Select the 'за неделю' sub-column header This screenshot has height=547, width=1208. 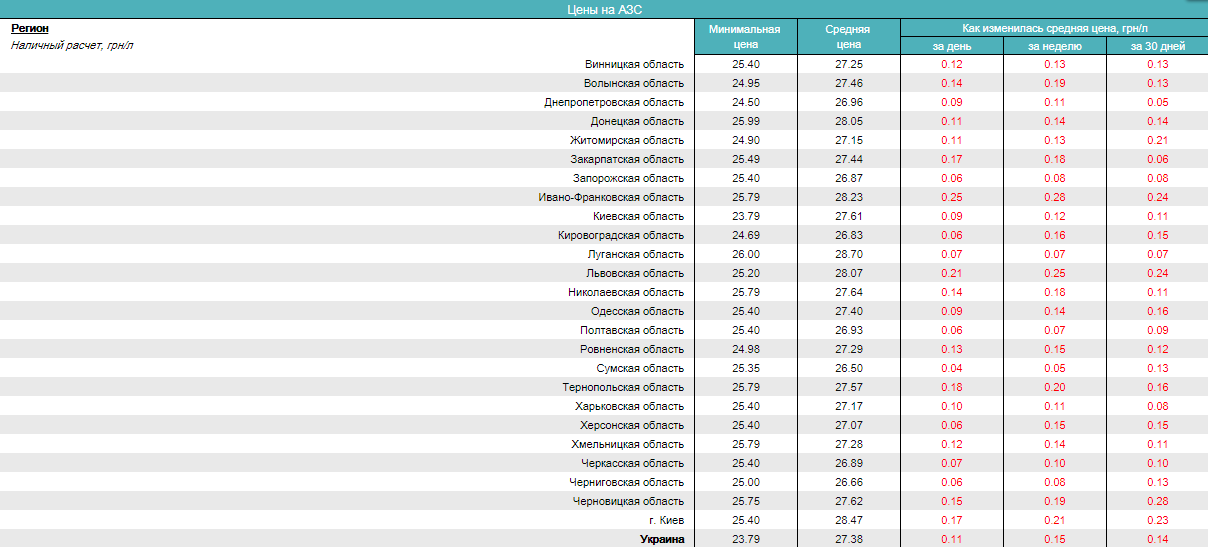pos(1054,46)
